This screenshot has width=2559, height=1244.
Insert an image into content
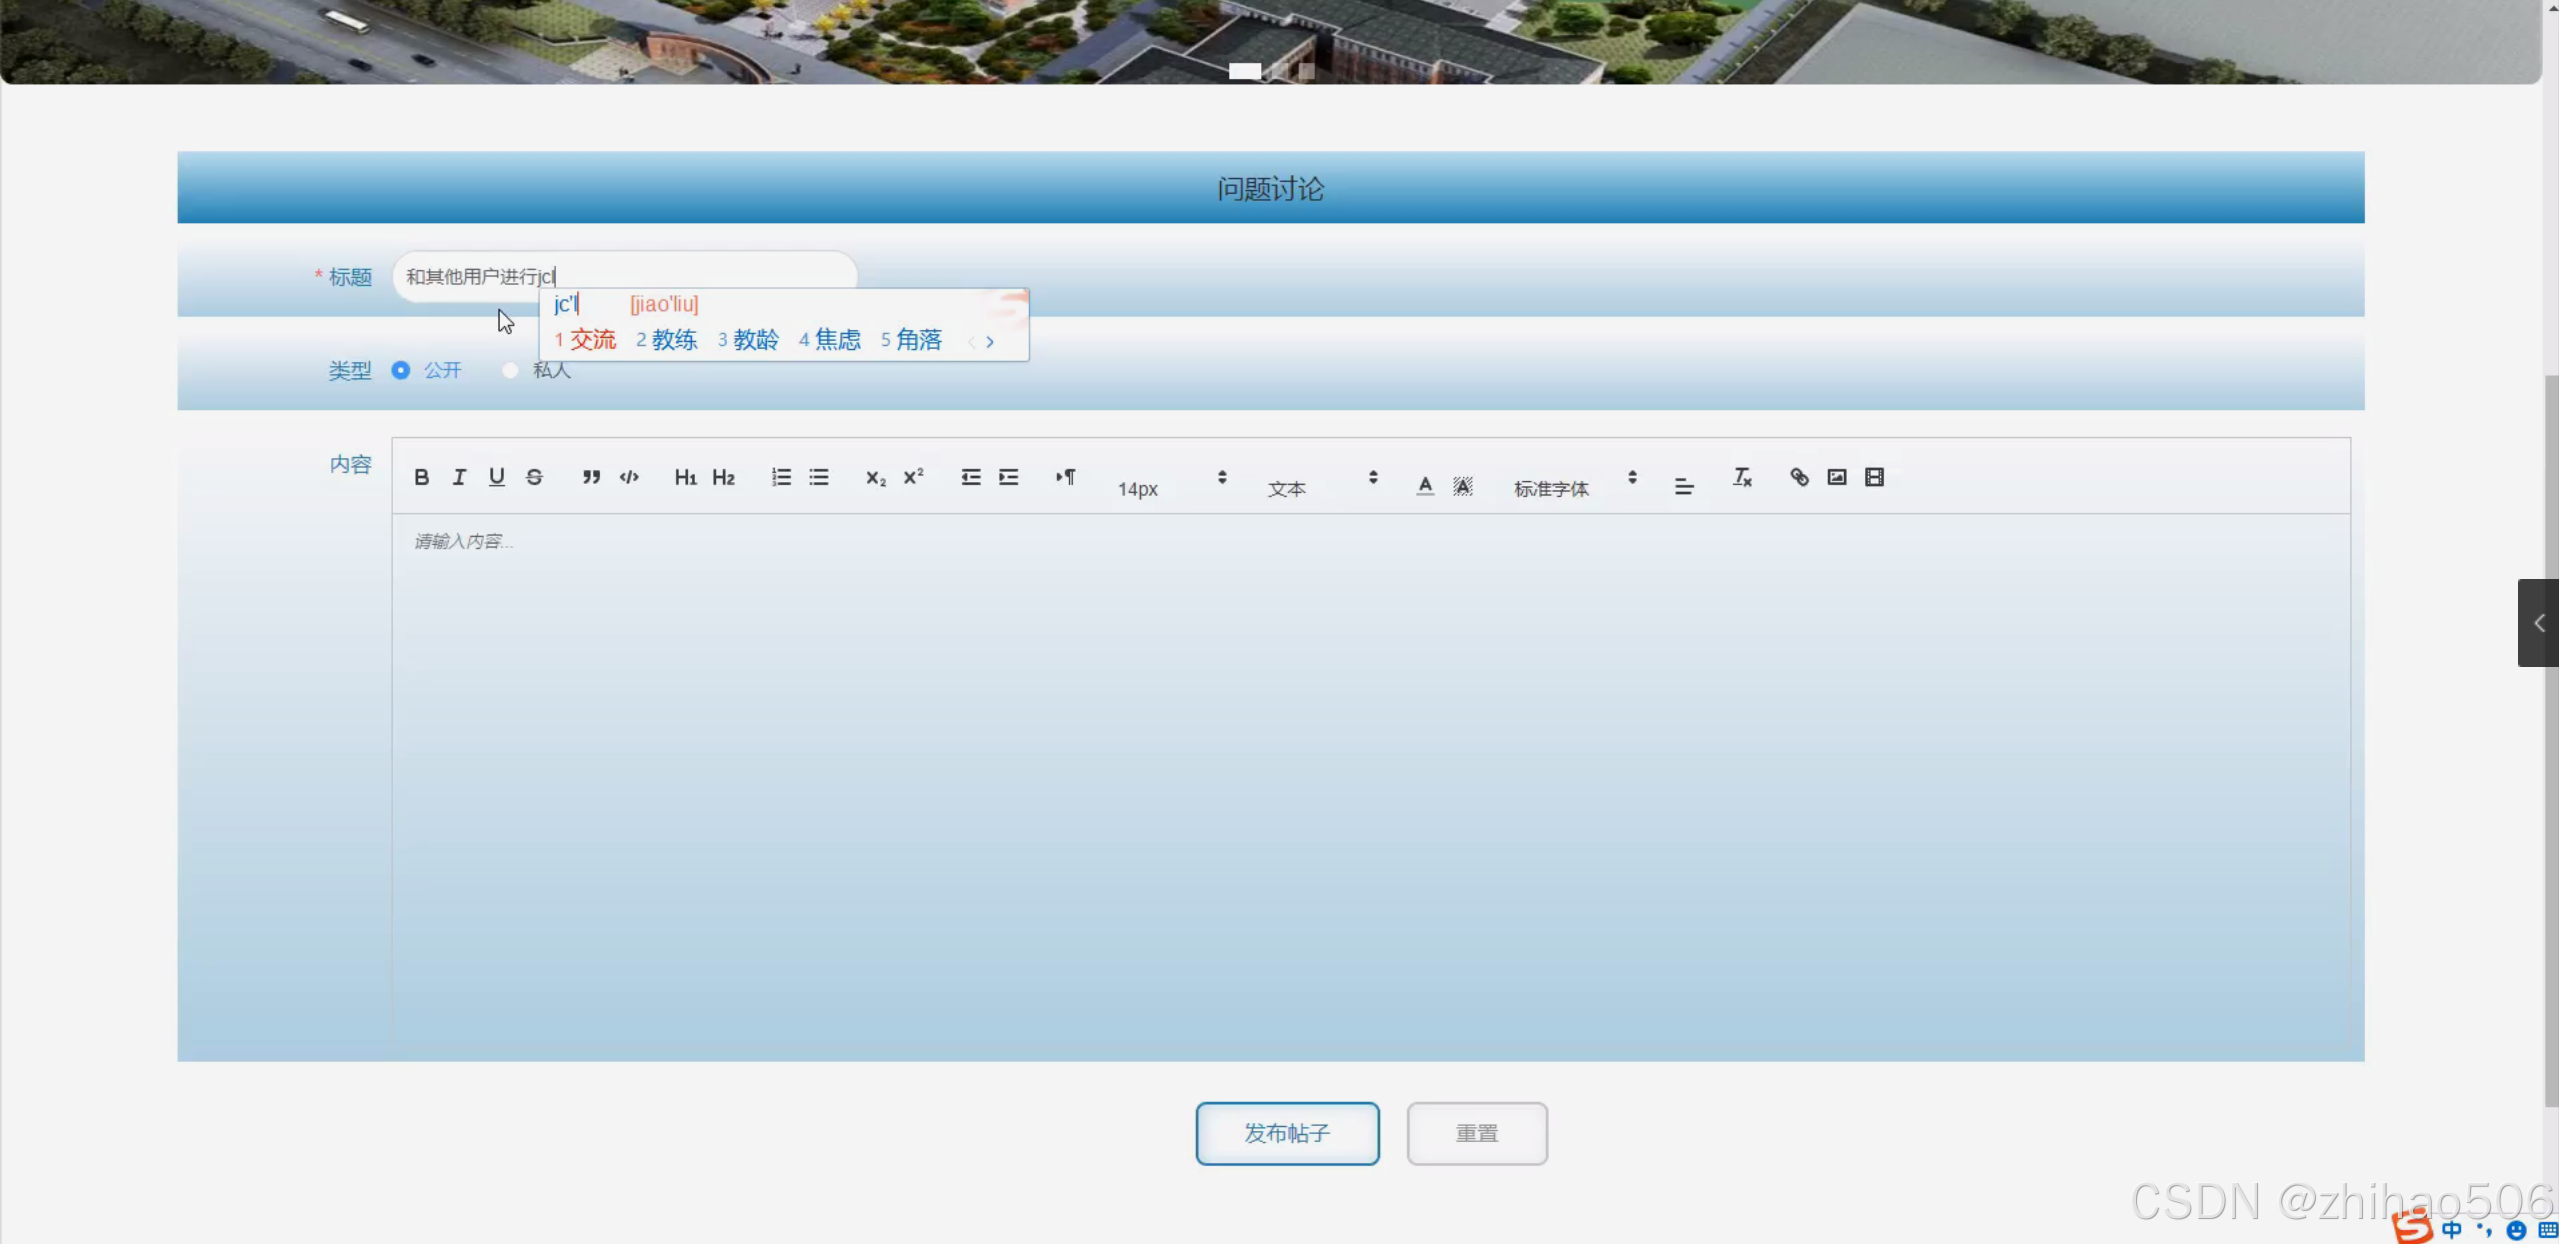(x=1837, y=477)
